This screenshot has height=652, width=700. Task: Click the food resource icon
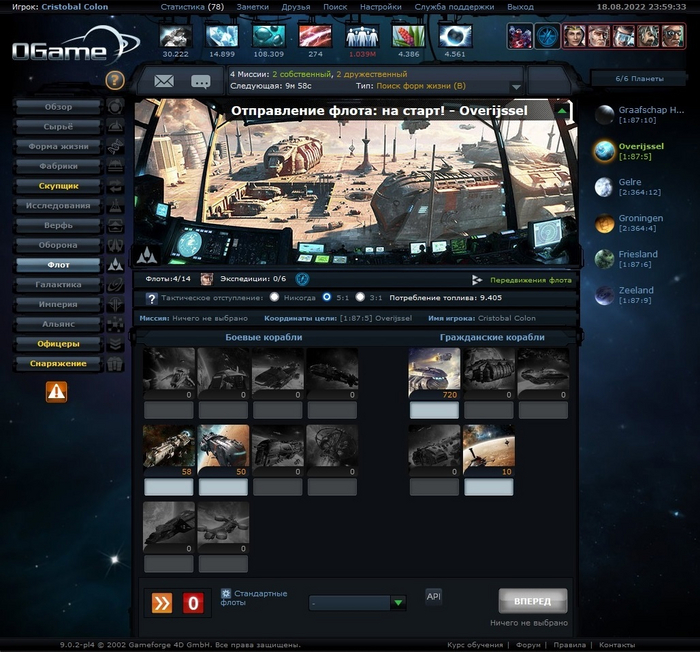408,36
